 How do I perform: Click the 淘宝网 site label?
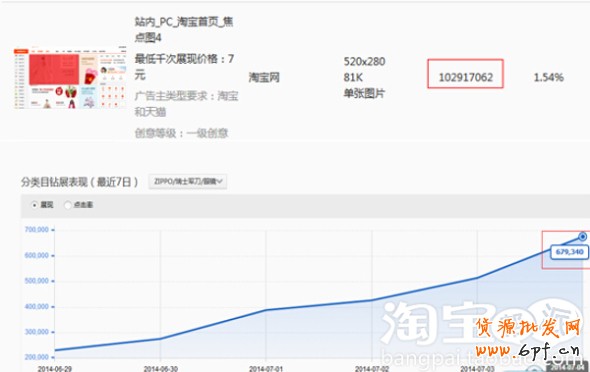[x=264, y=77]
